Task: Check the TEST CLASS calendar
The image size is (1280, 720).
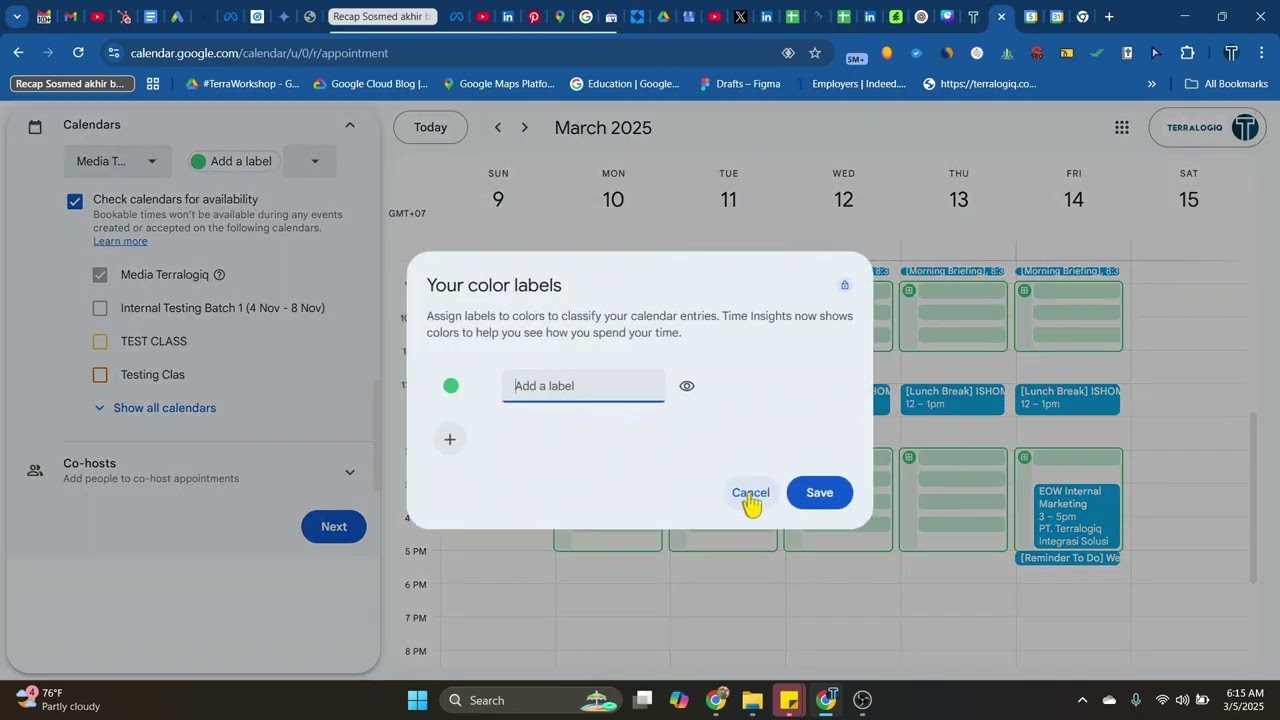Action: click(x=100, y=342)
